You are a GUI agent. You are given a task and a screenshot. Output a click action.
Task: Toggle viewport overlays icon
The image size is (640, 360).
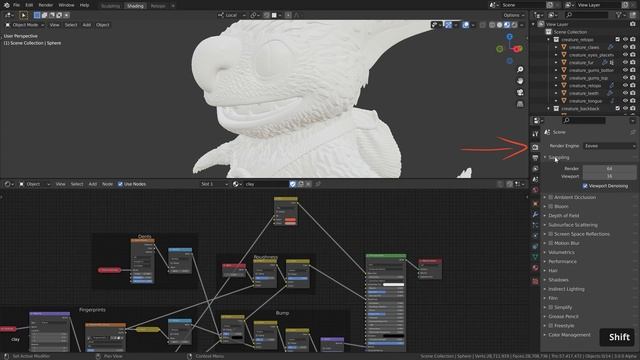466,25
